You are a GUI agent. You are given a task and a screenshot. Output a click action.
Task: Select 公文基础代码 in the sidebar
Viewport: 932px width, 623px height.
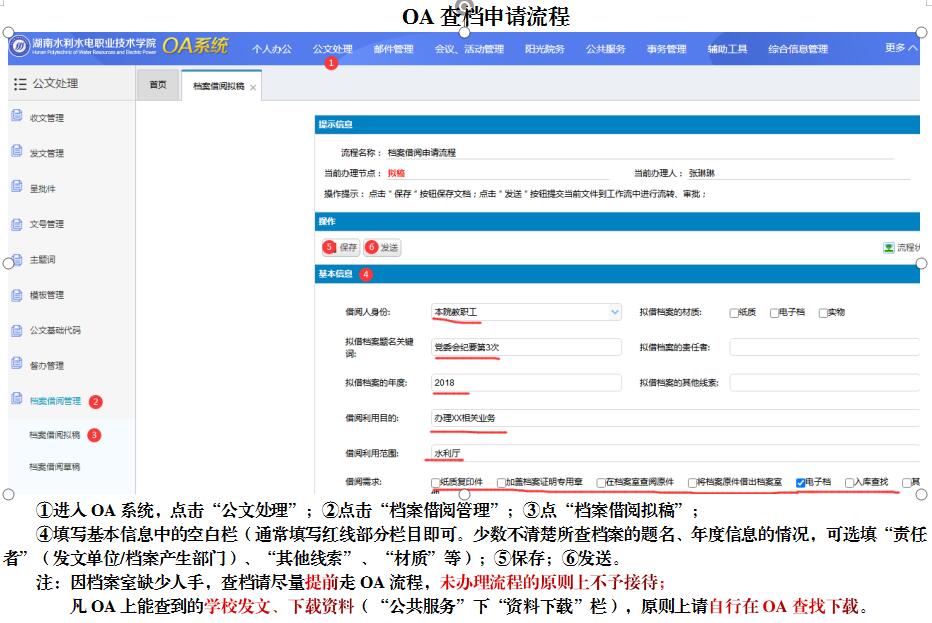tap(55, 331)
